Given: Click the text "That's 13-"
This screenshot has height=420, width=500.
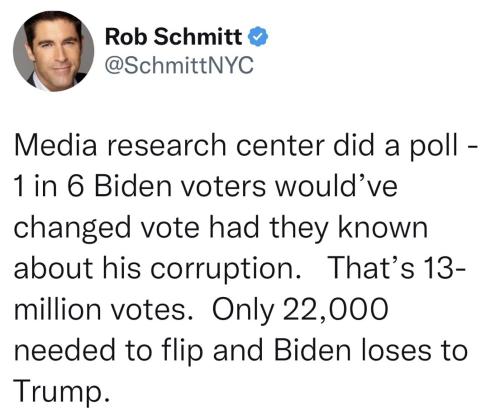Looking at the screenshot, I should (396, 268).
